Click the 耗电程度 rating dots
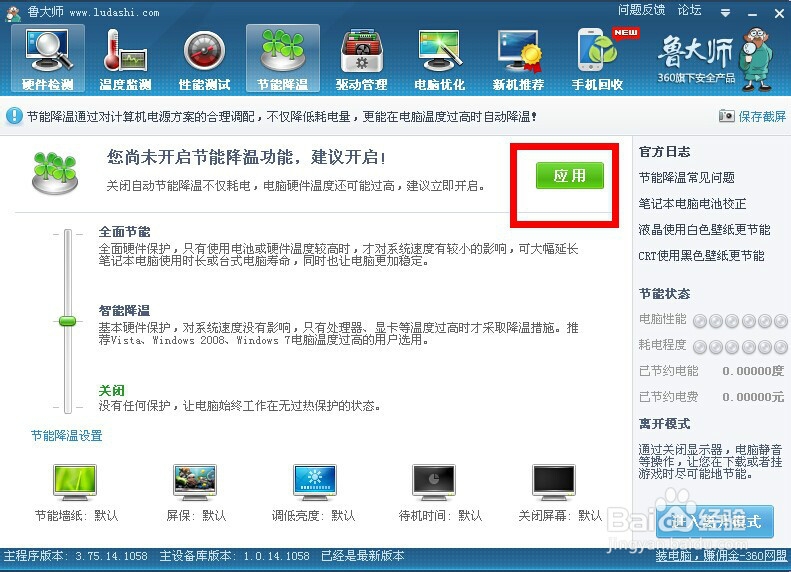Viewport: 791px width, 572px height. click(x=740, y=347)
